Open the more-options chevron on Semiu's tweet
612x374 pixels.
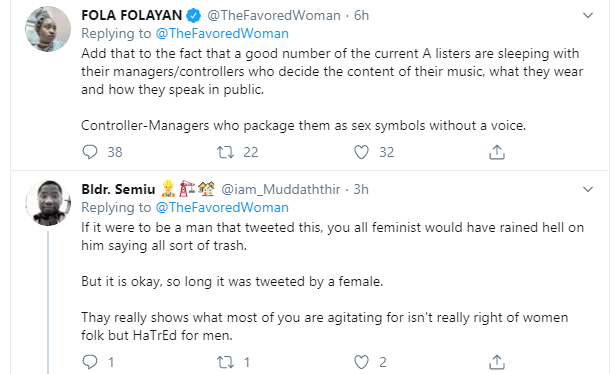tap(588, 189)
